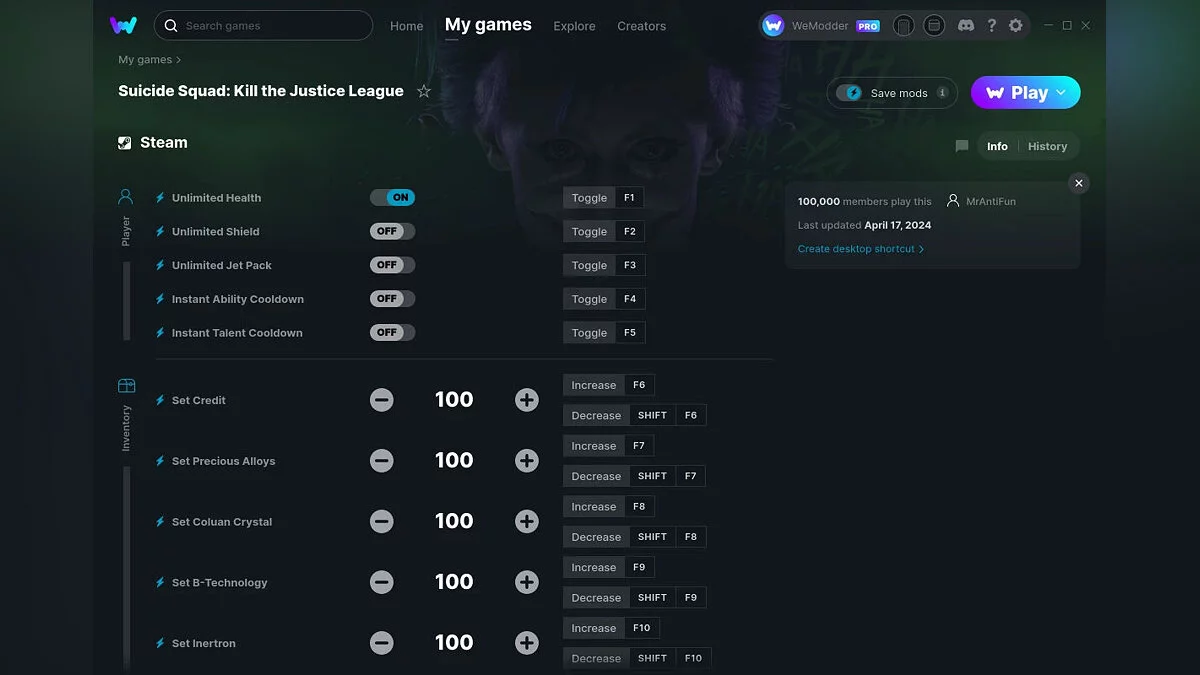The width and height of the screenshot is (1200, 675).
Task: Click the second rounded icon before Discord
Action: coord(933,25)
